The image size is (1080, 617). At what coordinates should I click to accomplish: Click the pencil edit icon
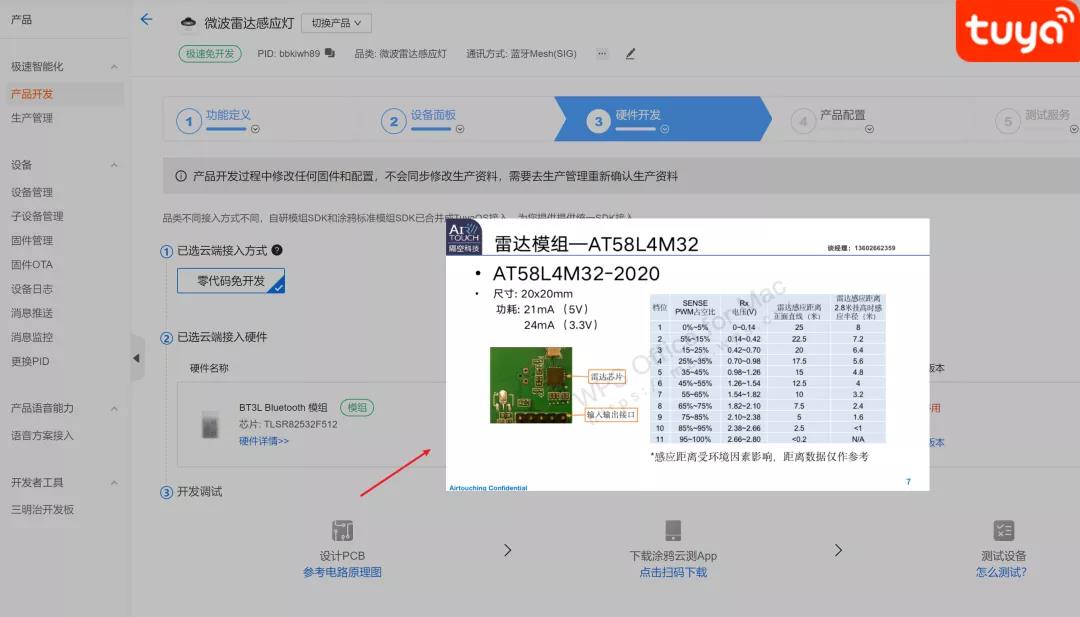[x=630, y=53]
